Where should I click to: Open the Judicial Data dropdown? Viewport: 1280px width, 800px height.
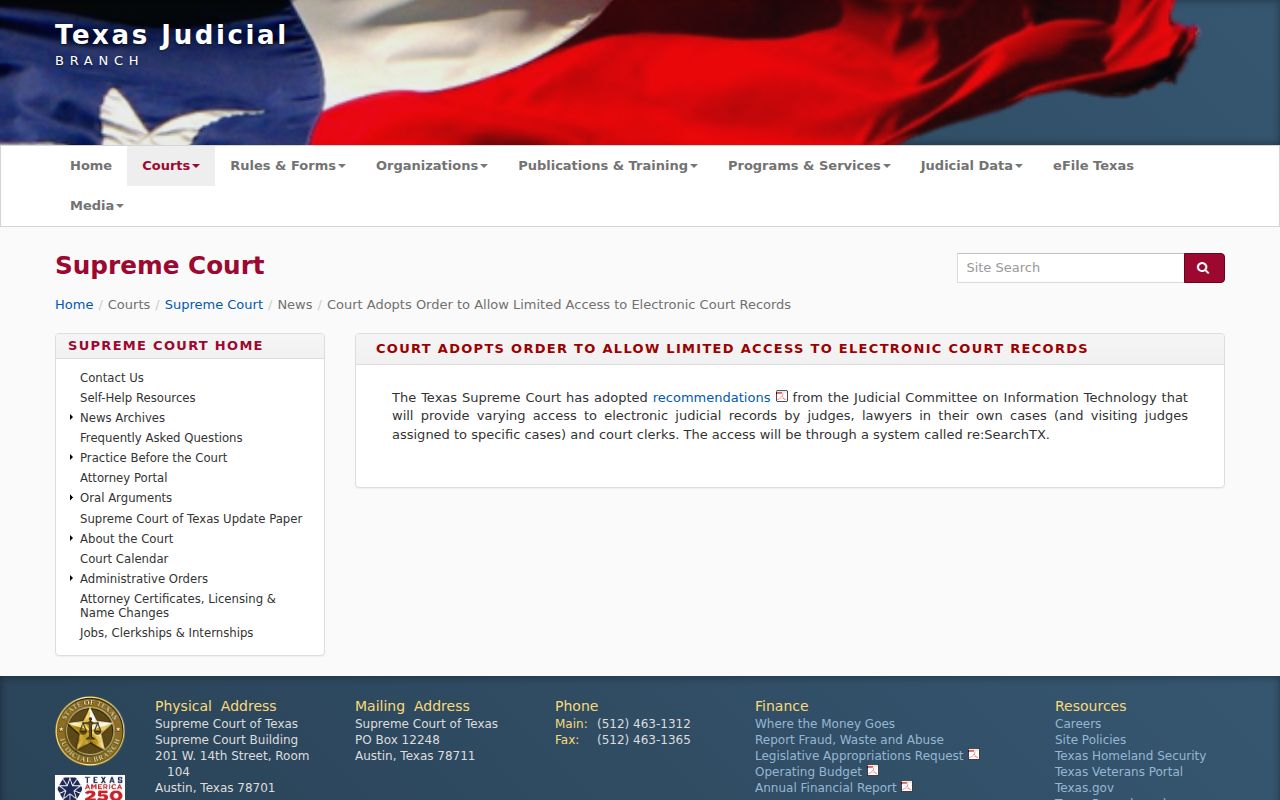(971, 166)
